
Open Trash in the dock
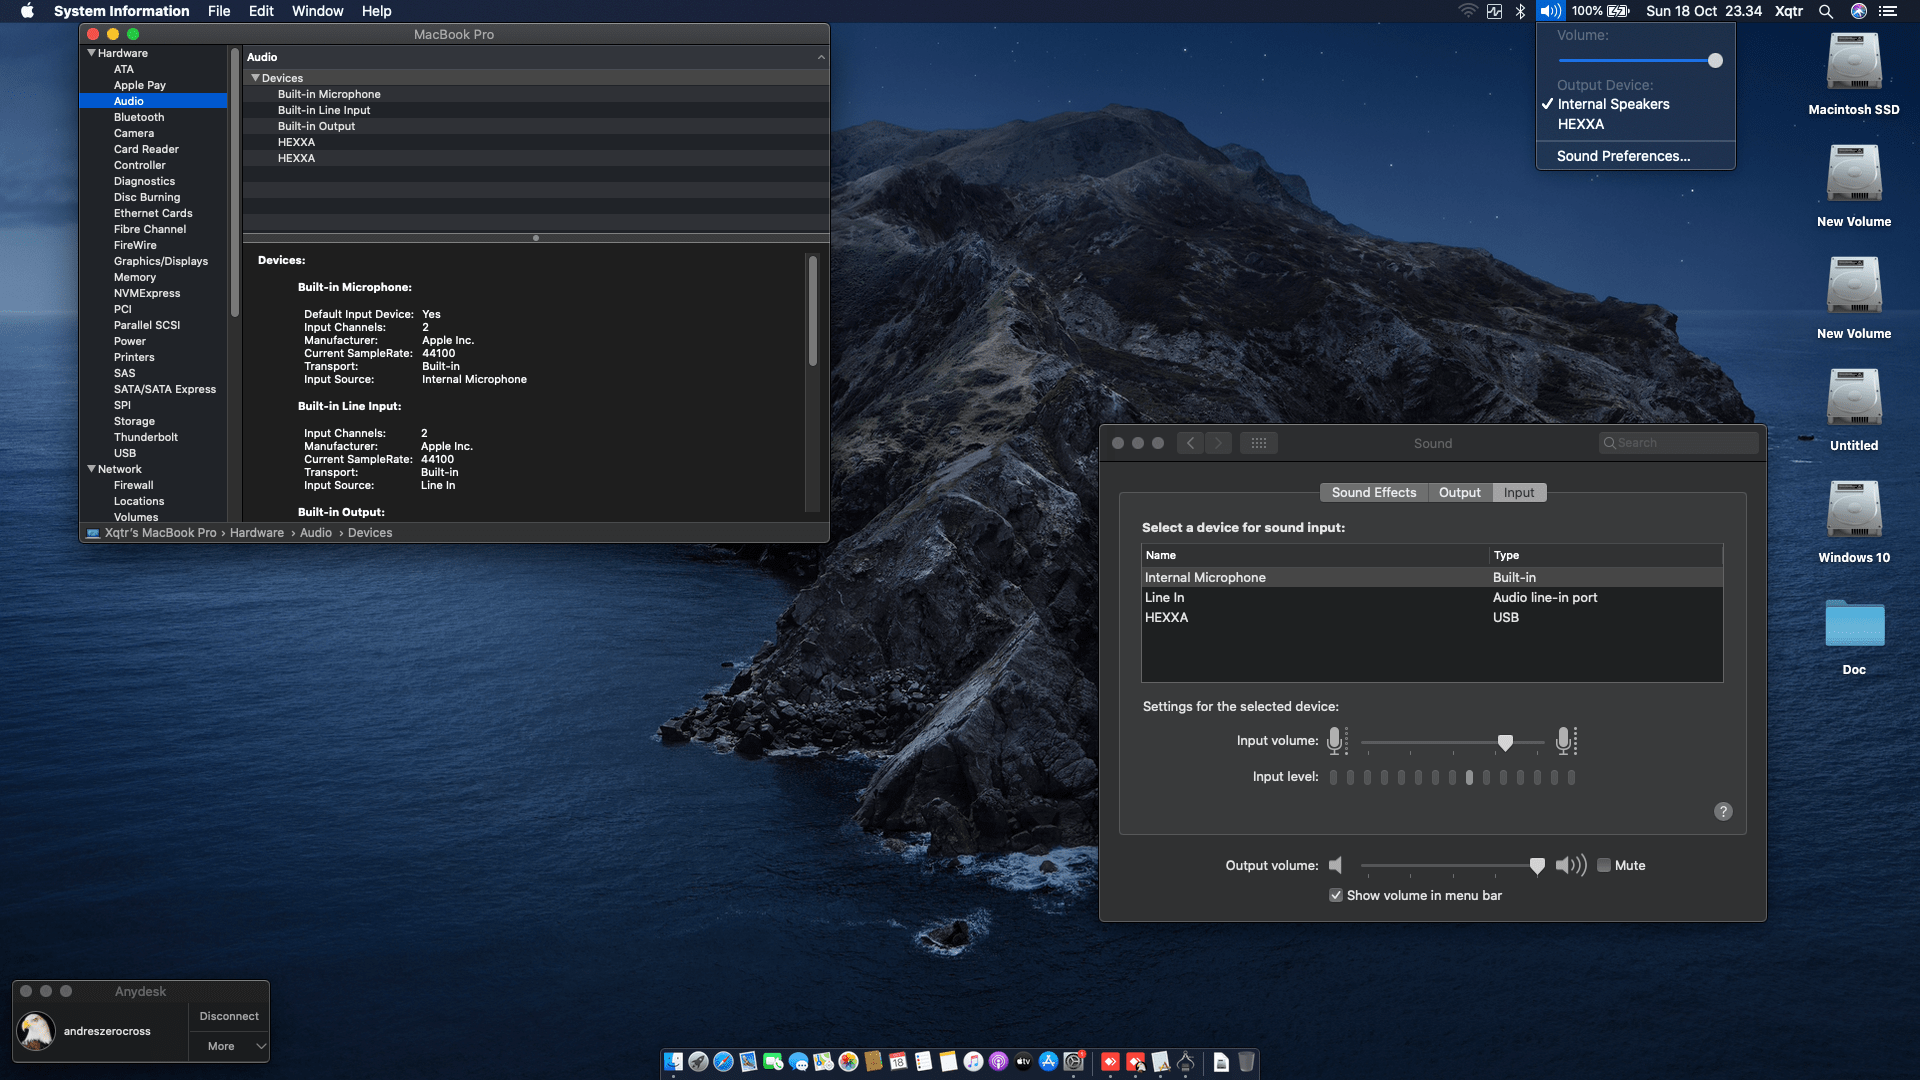pos(1246,1062)
